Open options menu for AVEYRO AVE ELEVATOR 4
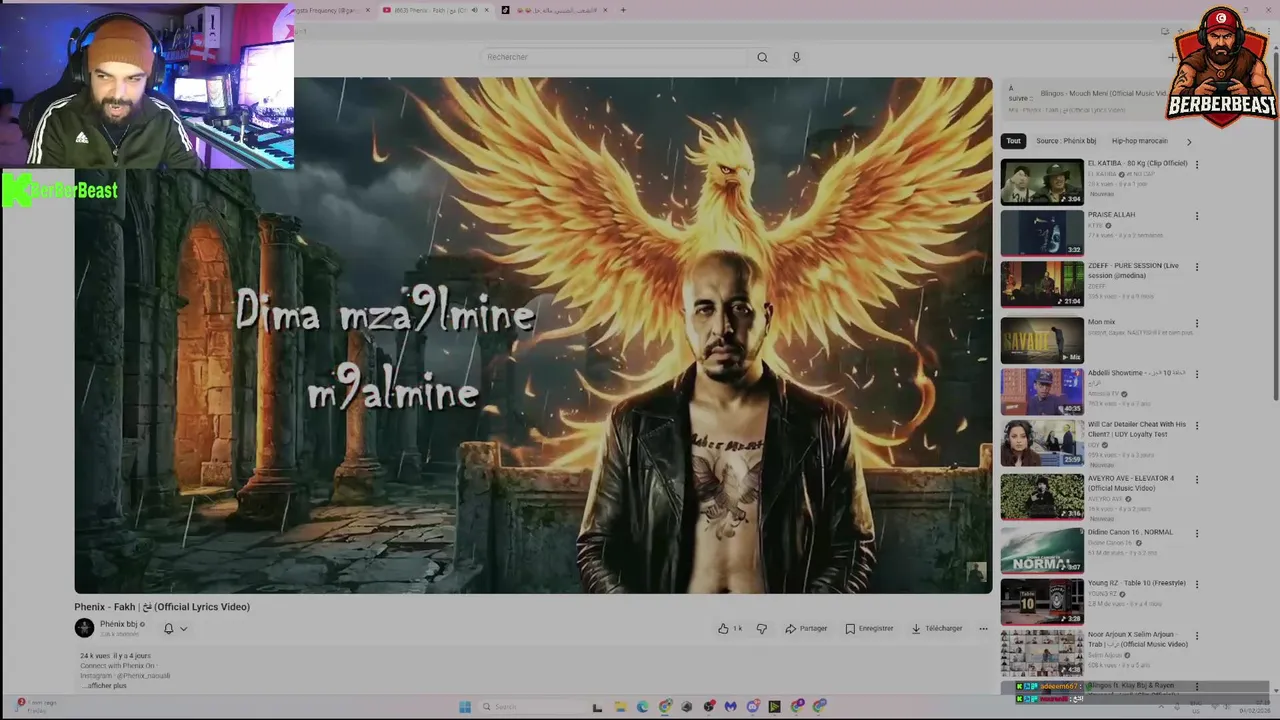 pyautogui.click(x=1196, y=479)
